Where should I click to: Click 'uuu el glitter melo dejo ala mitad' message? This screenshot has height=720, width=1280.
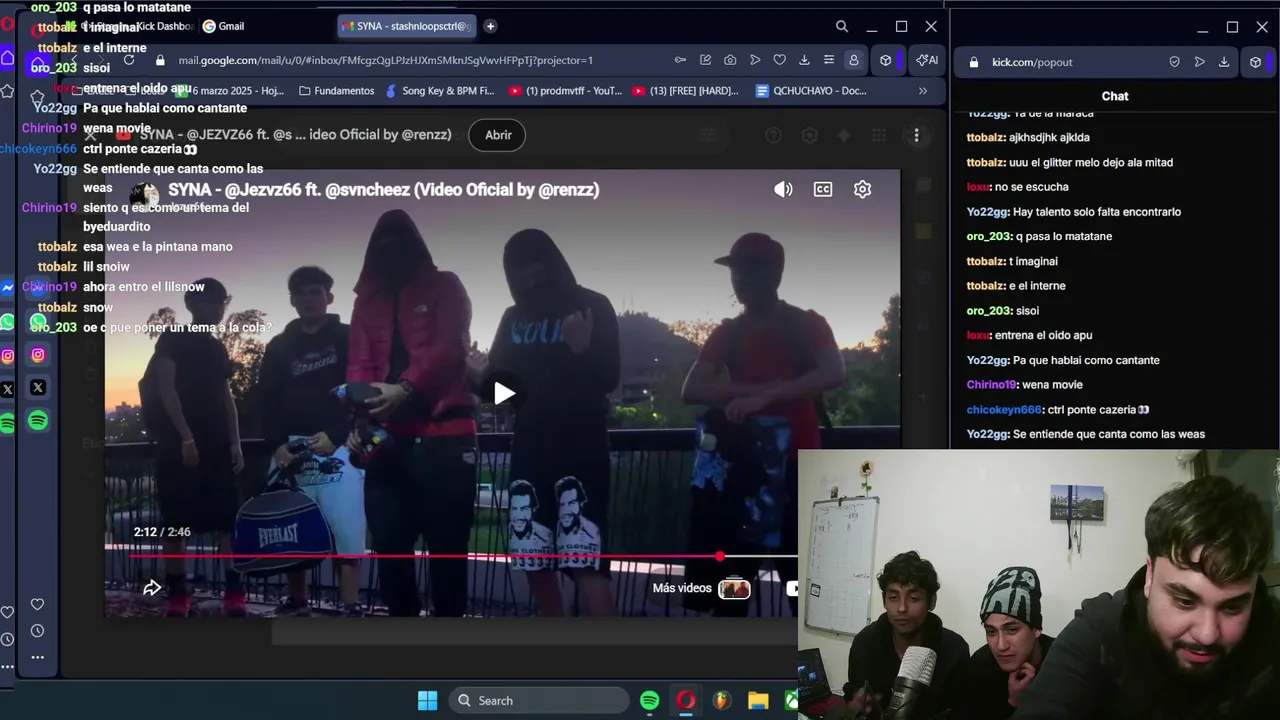click(x=1092, y=162)
